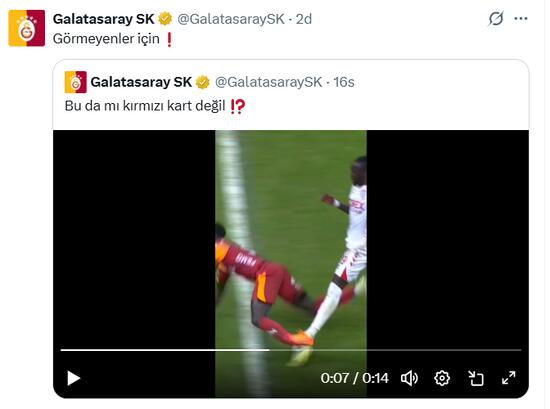Open the three-dot More menu

pyautogui.click(x=521, y=19)
